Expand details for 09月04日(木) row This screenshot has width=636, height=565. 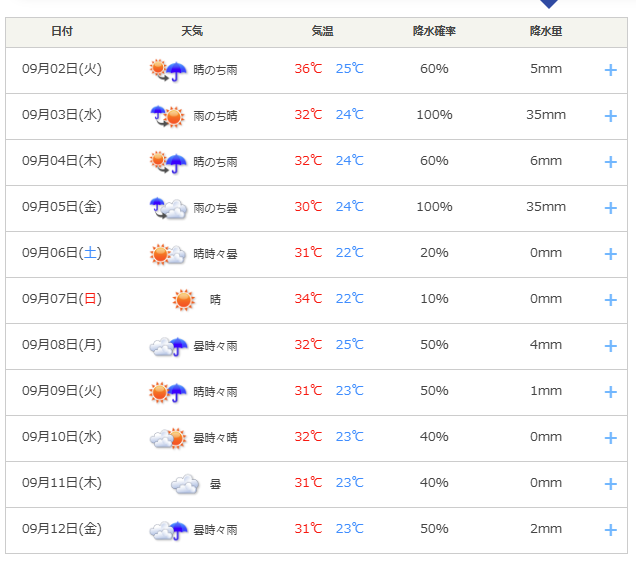click(x=611, y=162)
